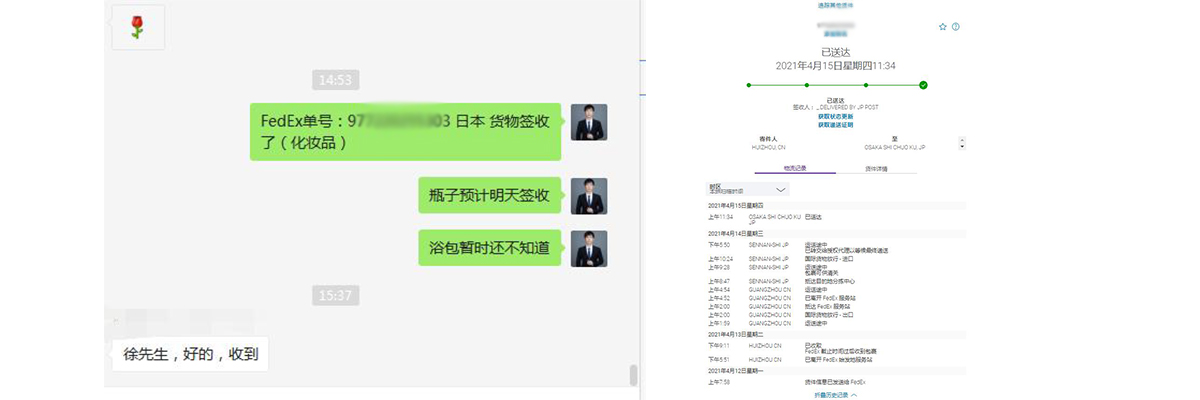1200x400 pixels.
Task: Click the 选择其他货件 link at the top
Action: (835, 6)
